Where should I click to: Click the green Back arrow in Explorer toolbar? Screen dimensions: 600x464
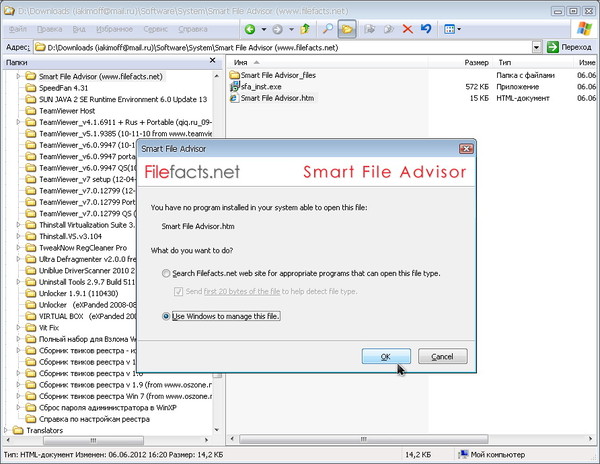tap(250, 29)
